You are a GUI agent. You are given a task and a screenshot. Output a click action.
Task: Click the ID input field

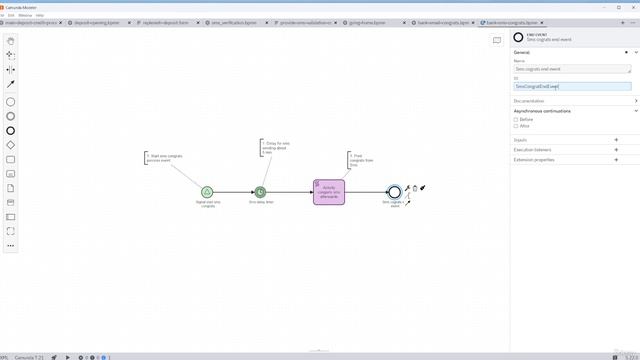click(572, 86)
